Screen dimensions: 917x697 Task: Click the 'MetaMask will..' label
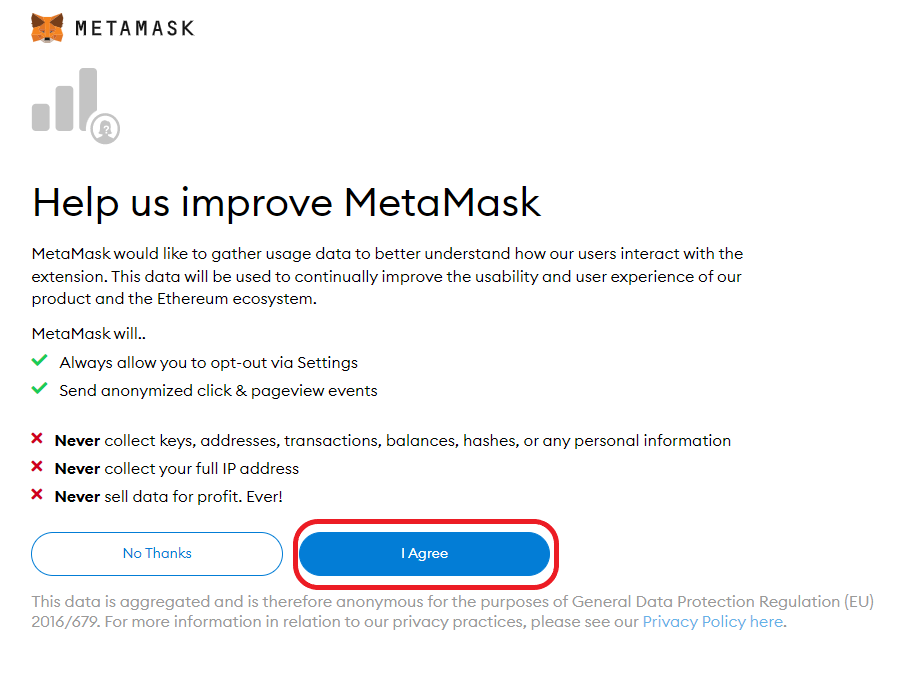(x=88, y=333)
